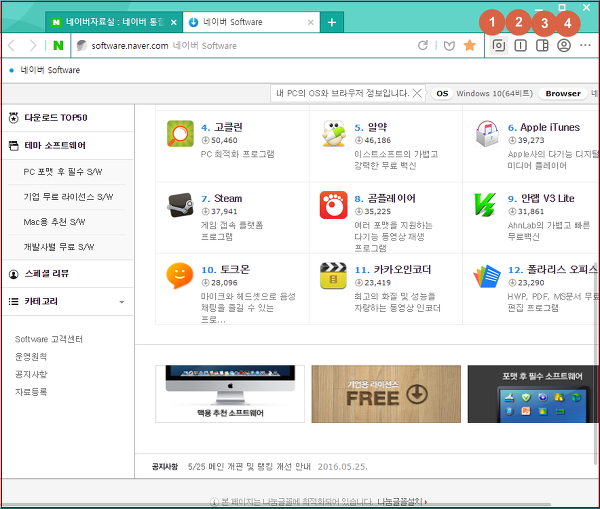Image resolution: width=600 pixels, height=509 pixels.
Task: Open 공지사항 sidebar link
Action: coord(31,374)
